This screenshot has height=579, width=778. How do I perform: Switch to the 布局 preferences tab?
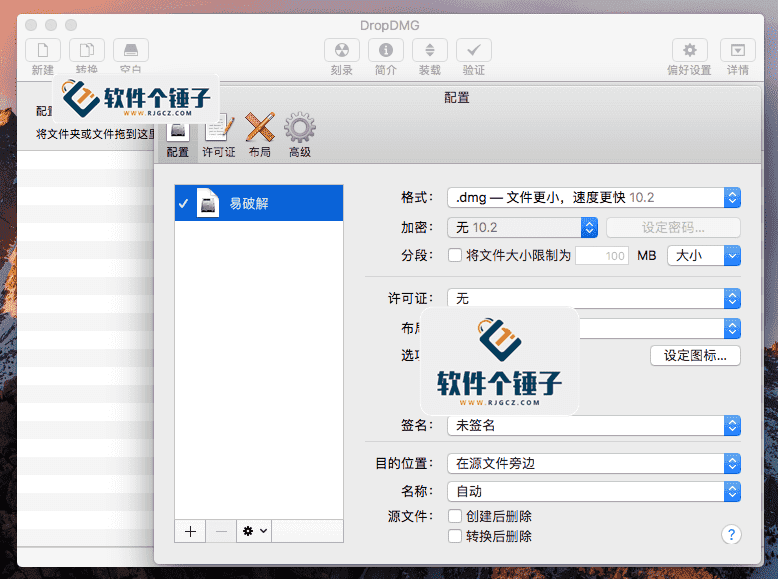pyautogui.click(x=260, y=135)
